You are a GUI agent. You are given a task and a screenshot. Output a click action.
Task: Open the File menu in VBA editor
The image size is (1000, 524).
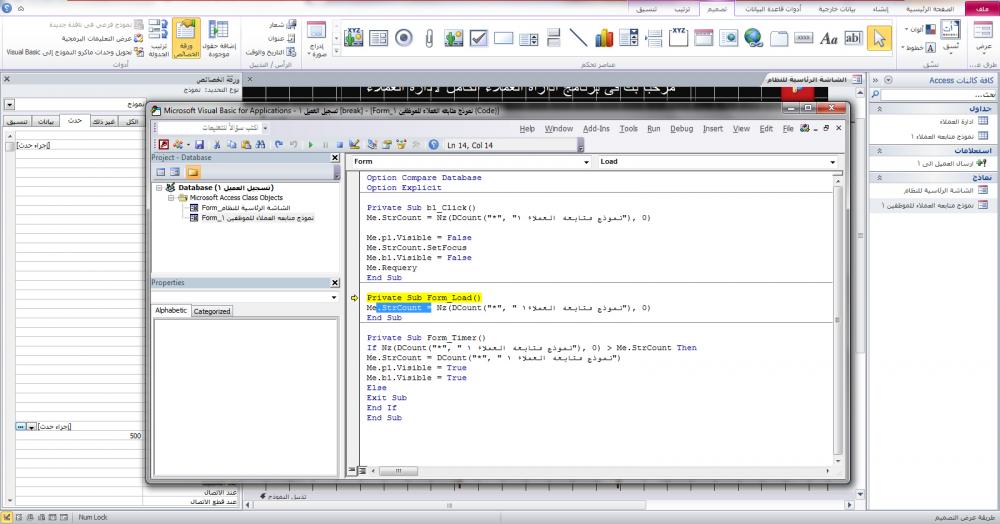pos(788,129)
